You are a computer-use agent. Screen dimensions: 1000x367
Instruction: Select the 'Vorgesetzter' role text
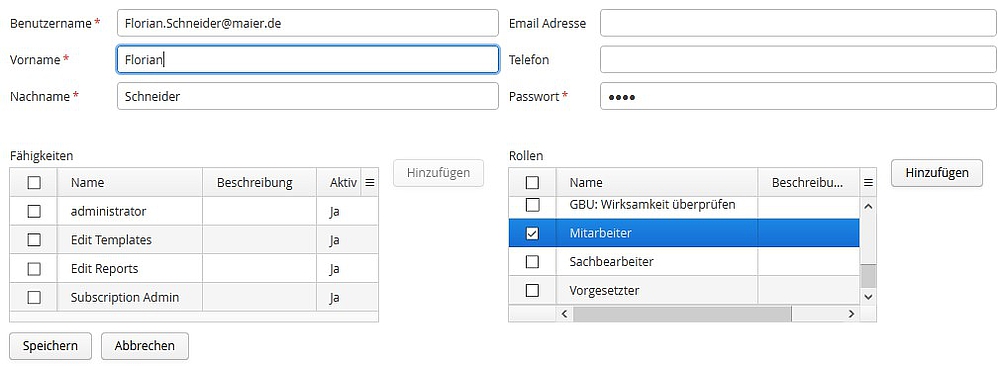[x=605, y=290]
